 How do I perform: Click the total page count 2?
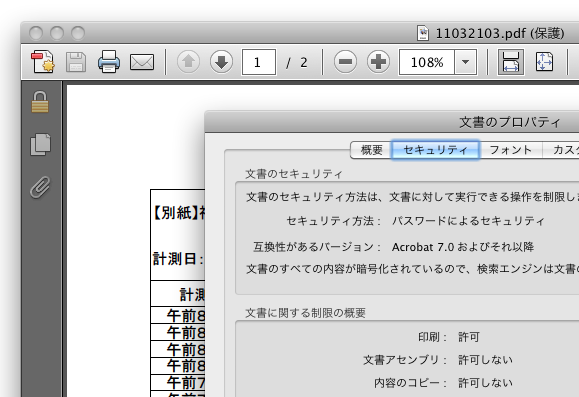point(304,62)
